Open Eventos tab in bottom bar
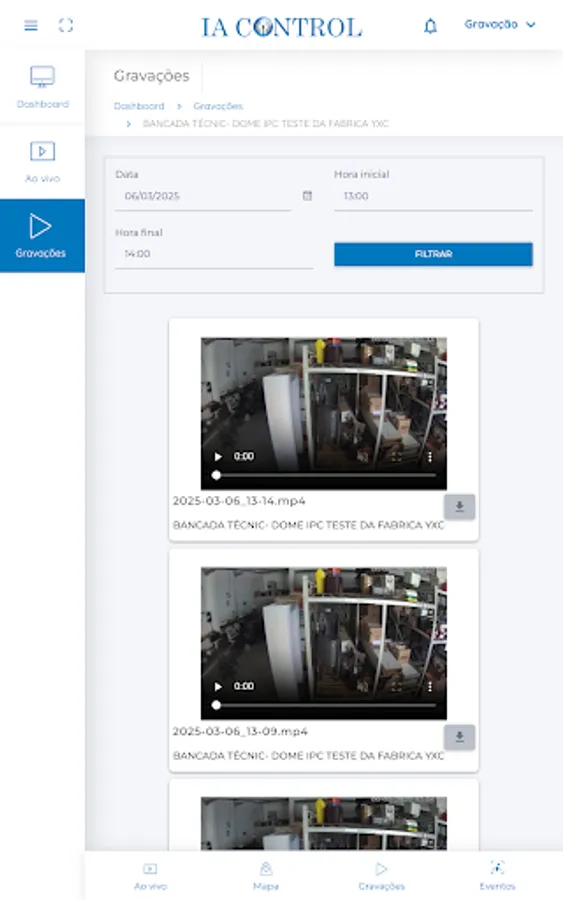563x900 pixels. [498, 876]
